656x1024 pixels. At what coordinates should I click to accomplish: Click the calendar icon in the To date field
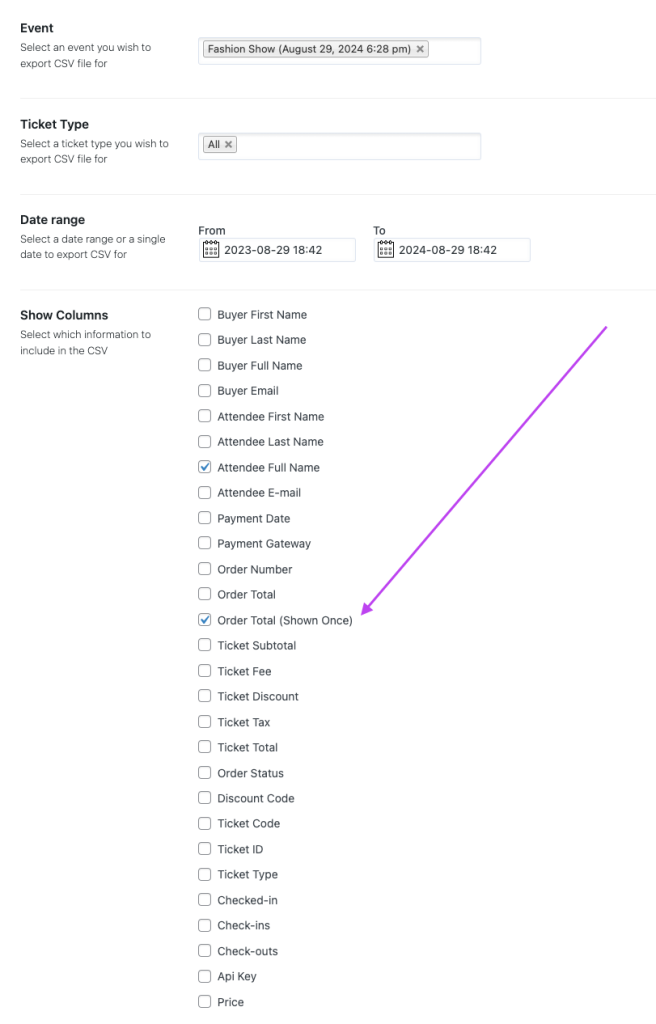point(386,250)
